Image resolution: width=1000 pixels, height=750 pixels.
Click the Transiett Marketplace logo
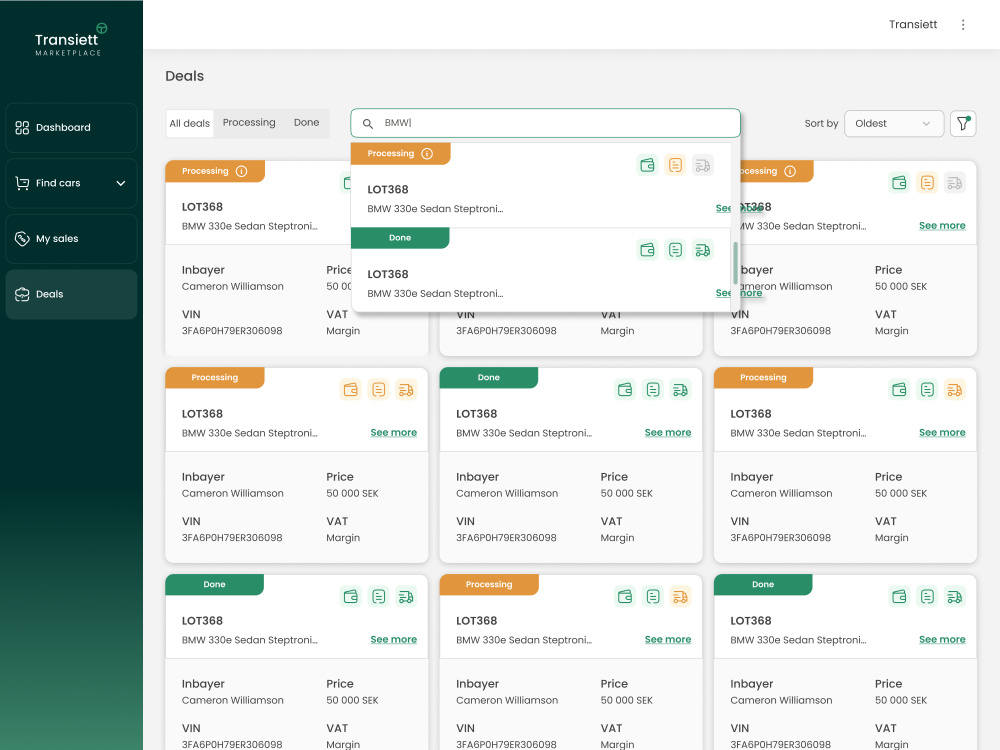[x=70, y=41]
